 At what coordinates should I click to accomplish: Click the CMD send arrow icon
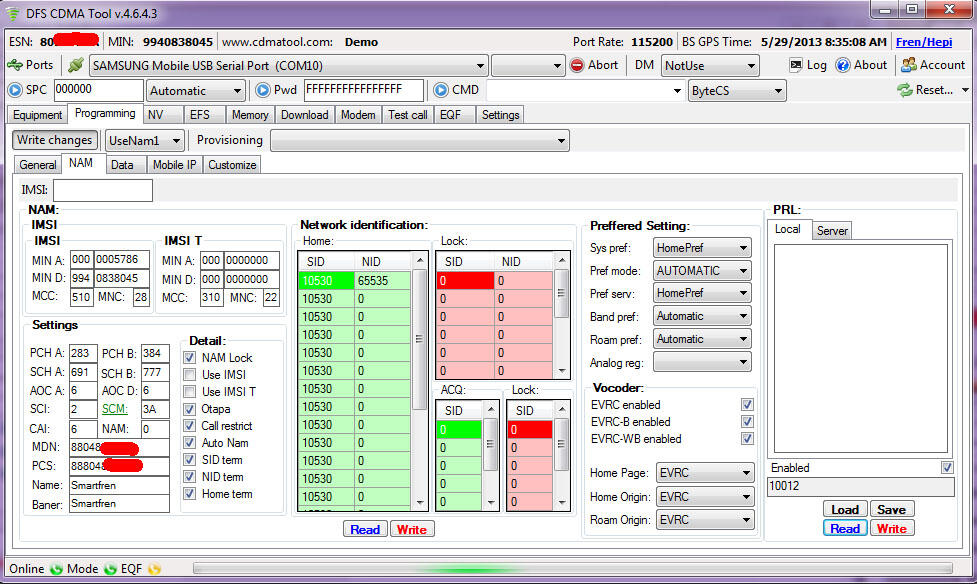pyautogui.click(x=441, y=90)
